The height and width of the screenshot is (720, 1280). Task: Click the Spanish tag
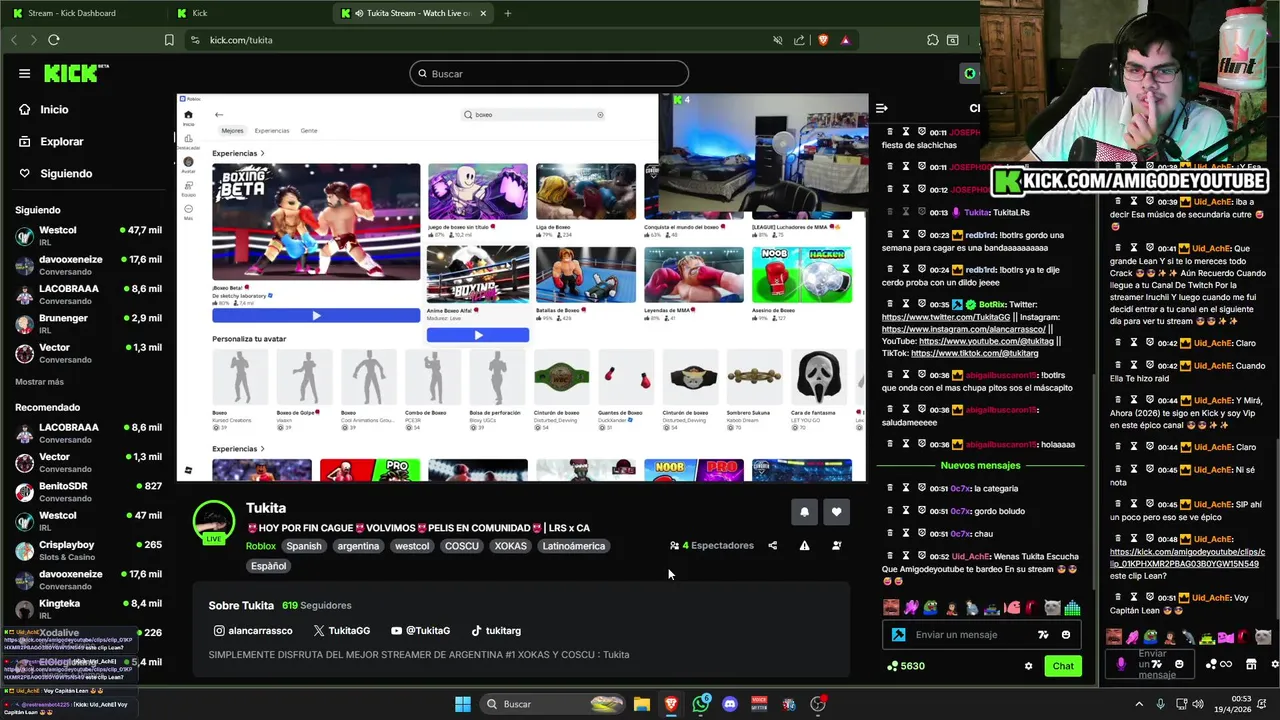(304, 546)
